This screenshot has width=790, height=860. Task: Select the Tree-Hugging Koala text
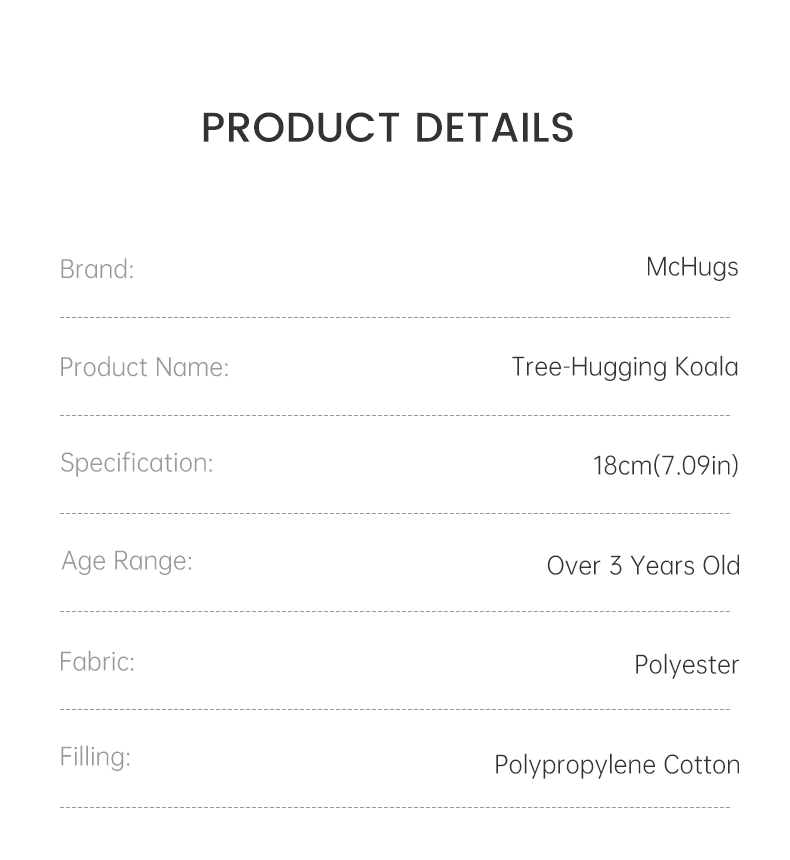625,367
